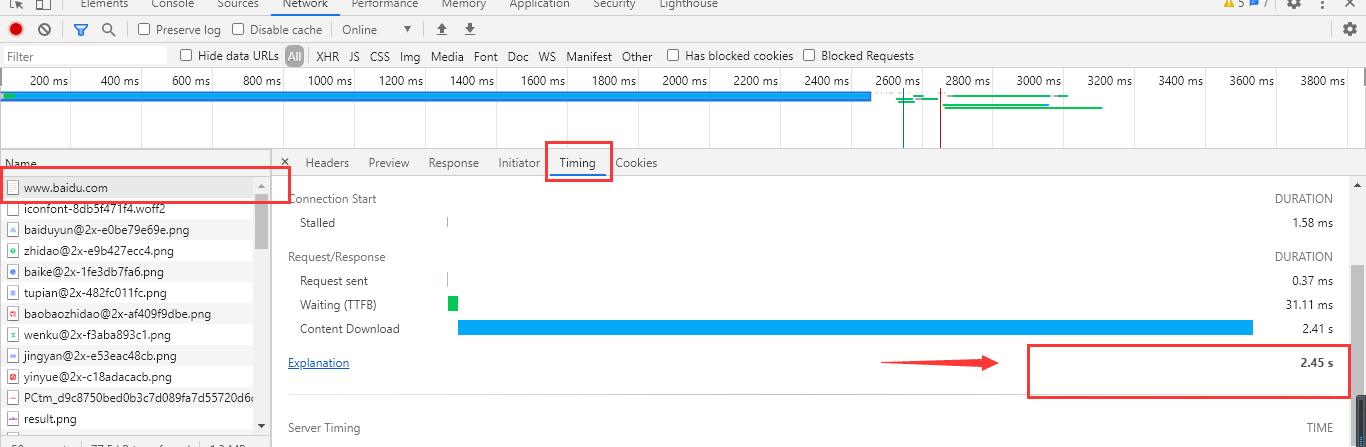Open the Online throttling dropdown

[x=377, y=30]
